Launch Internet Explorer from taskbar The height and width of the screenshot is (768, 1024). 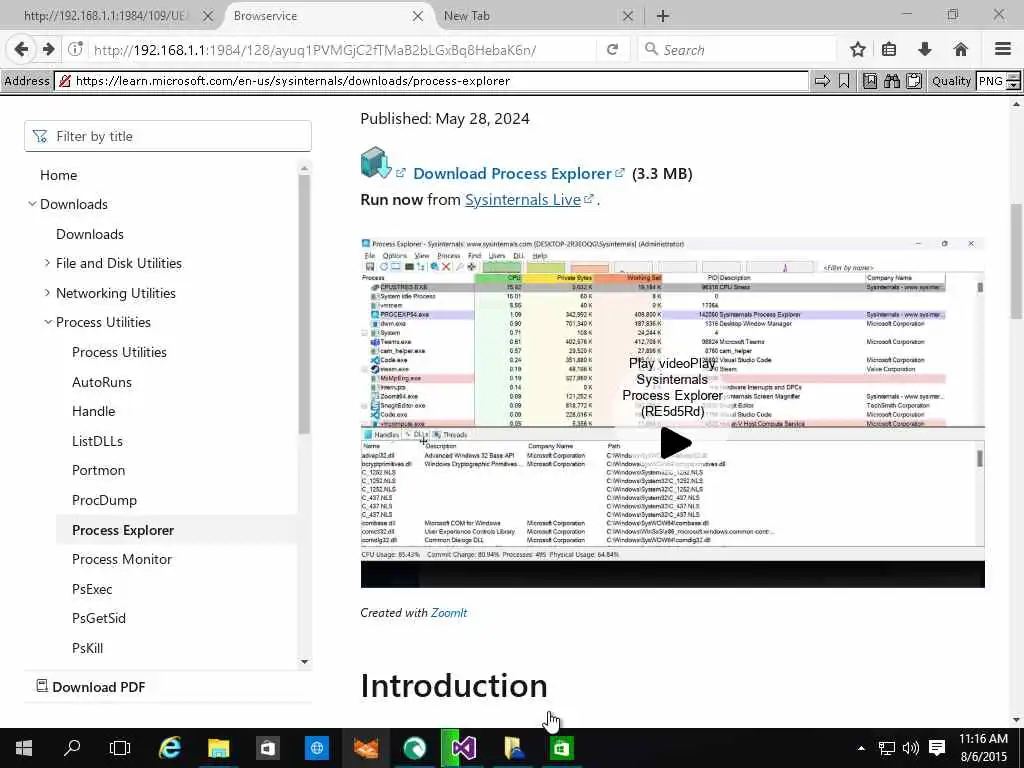click(170, 748)
